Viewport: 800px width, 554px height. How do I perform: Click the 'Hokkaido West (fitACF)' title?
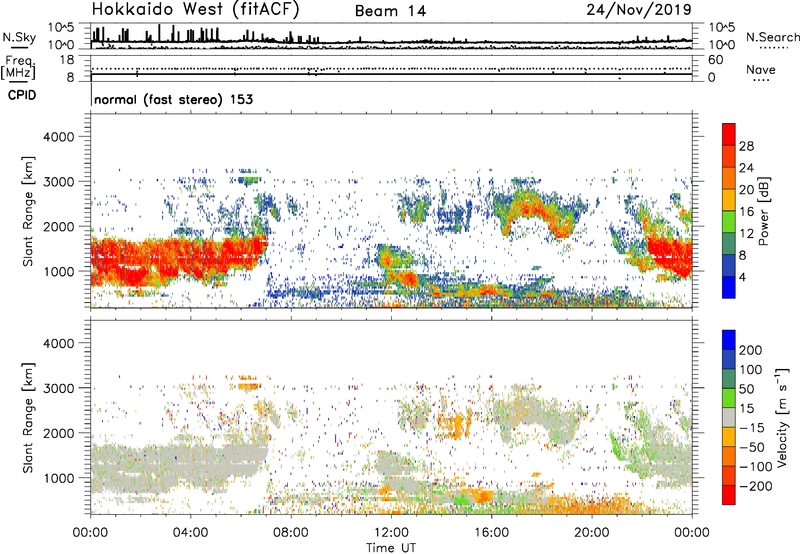coord(195,10)
